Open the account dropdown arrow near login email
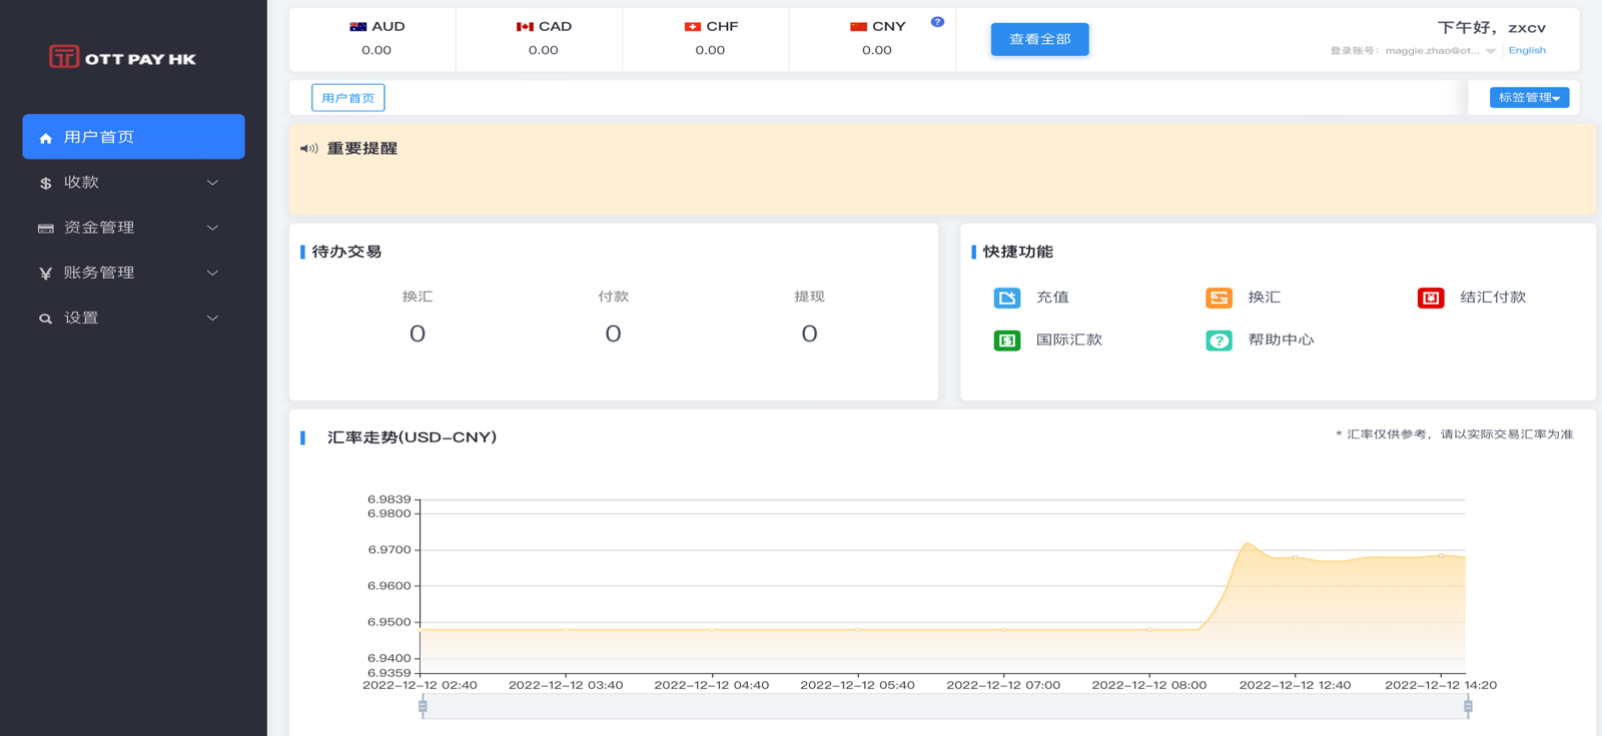This screenshot has width=1602, height=736. point(1491,51)
